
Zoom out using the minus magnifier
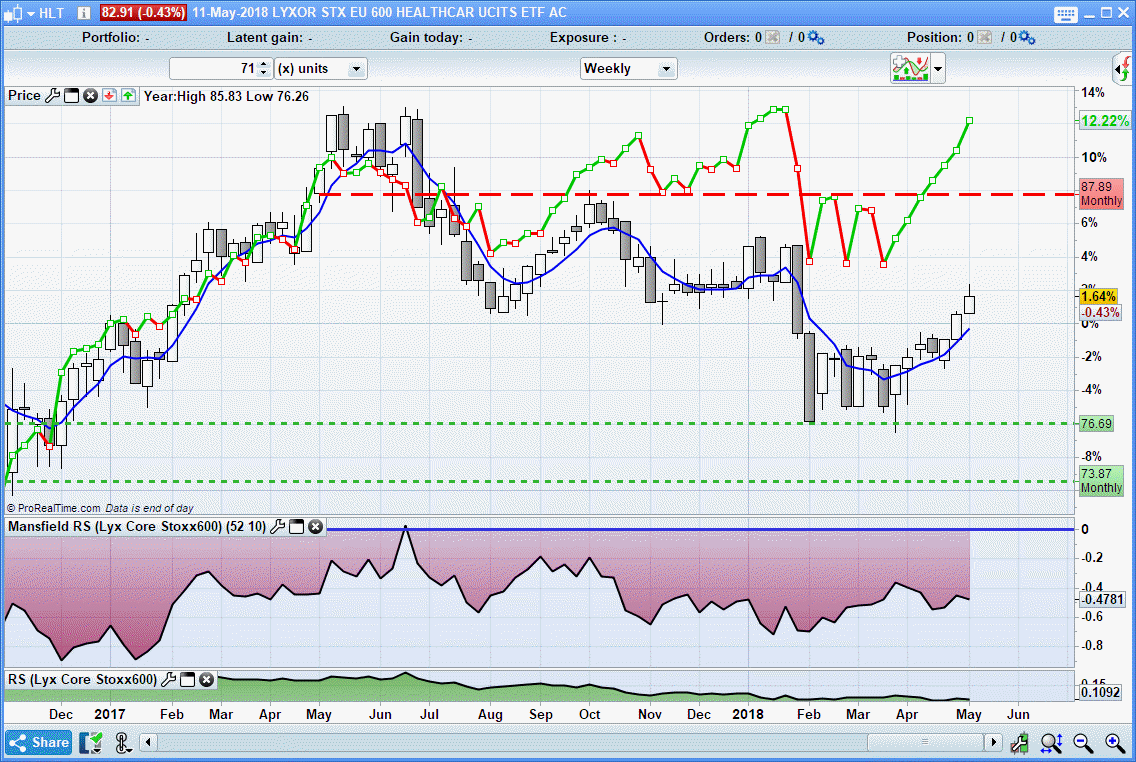click(1083, 742)
